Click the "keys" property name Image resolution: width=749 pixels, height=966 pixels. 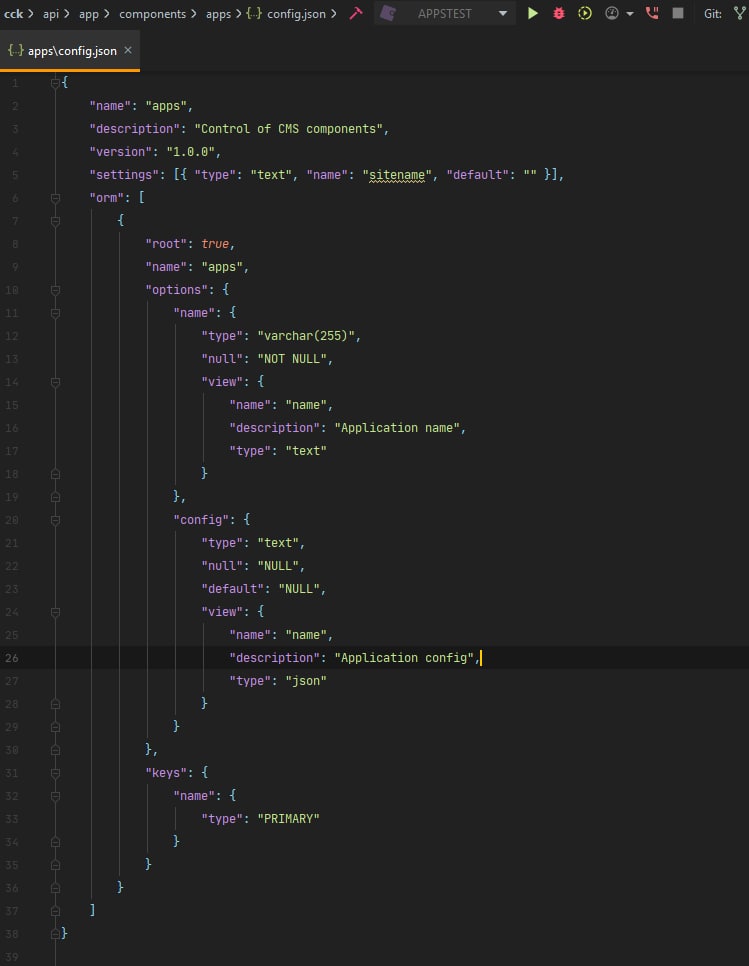[166, 773]
